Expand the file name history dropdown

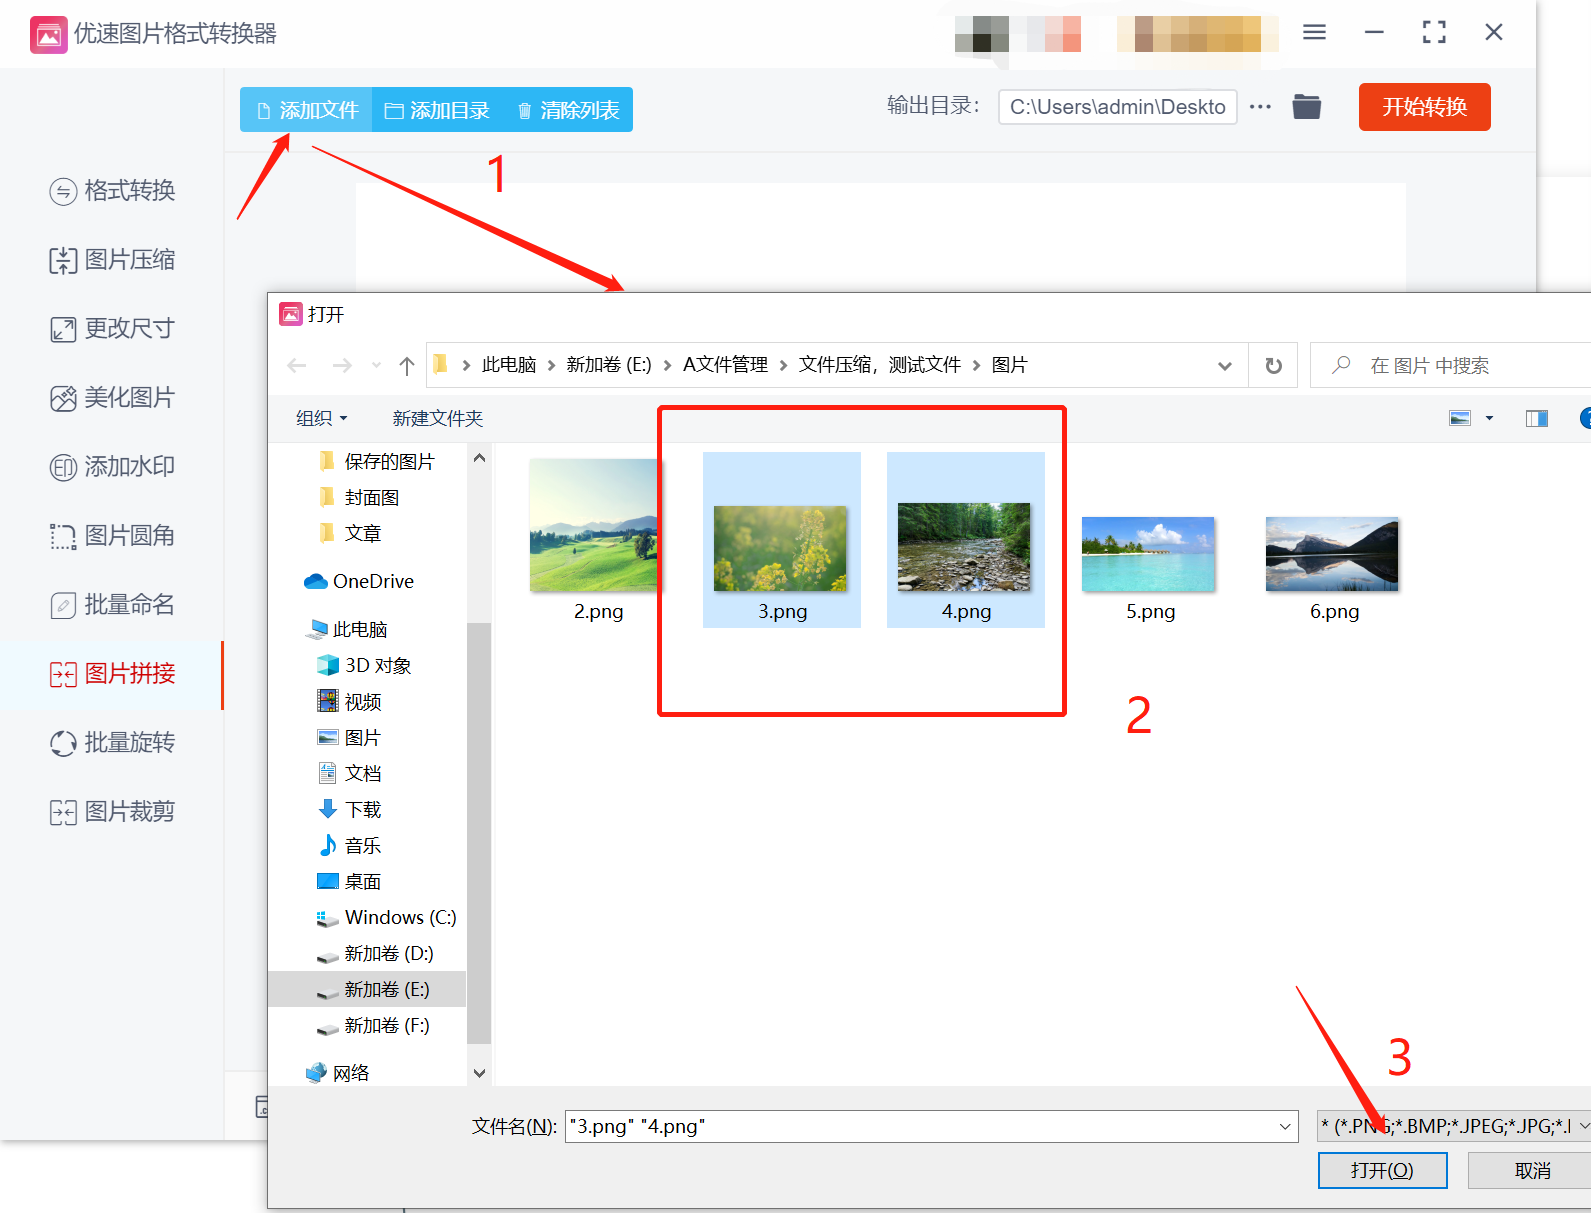coord(1285,1127)
